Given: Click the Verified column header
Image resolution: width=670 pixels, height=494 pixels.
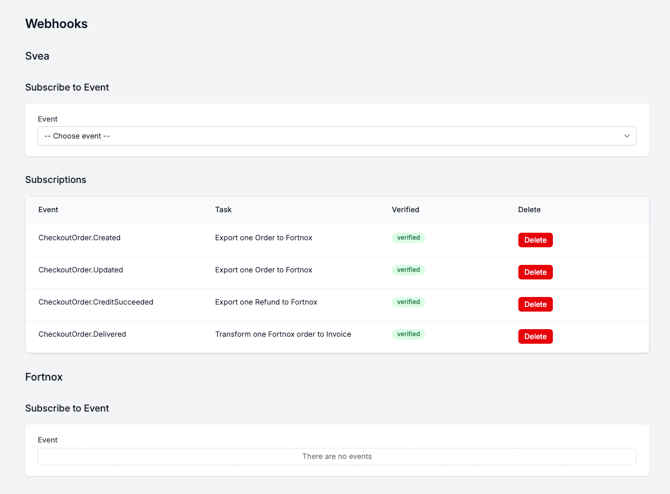Looking at the screenshot, I should [405, 210].
